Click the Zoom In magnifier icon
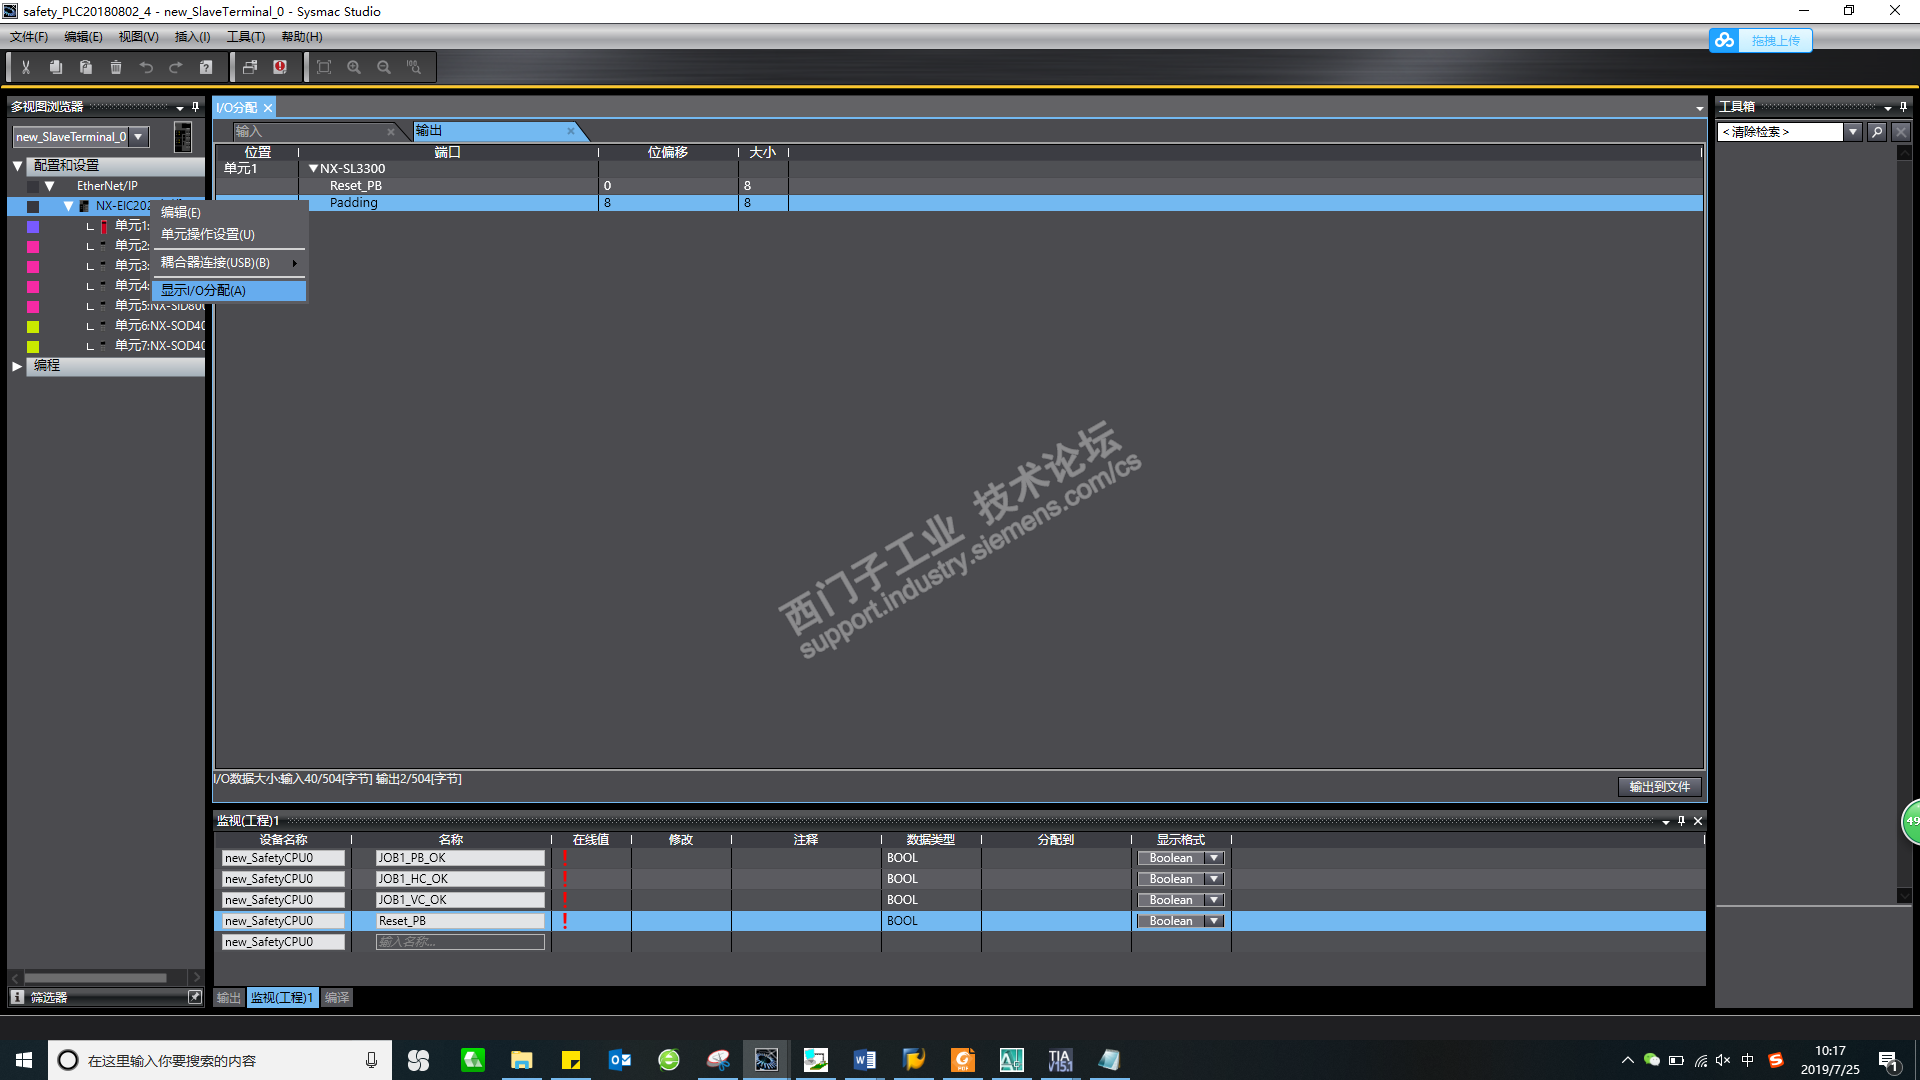The image size is (1920, 1080). (354, 67)
